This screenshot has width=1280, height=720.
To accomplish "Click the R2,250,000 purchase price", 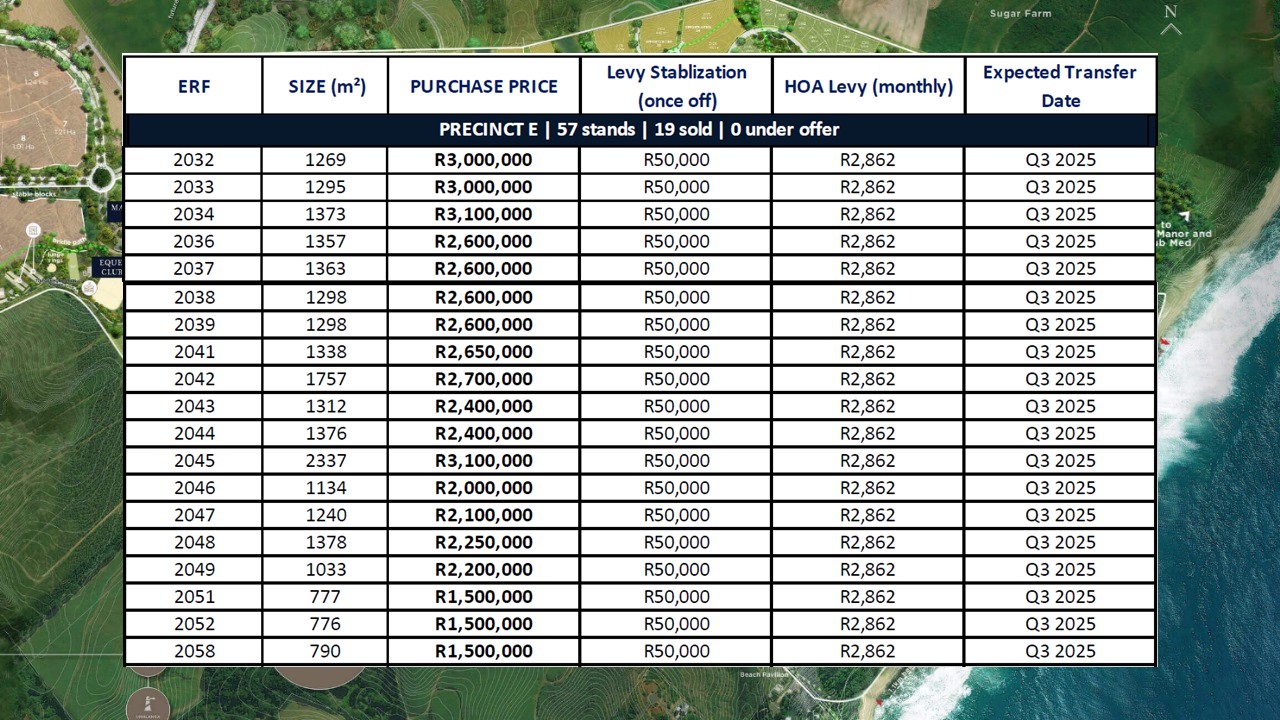I will pyautogui.click(x=484, y=542).
